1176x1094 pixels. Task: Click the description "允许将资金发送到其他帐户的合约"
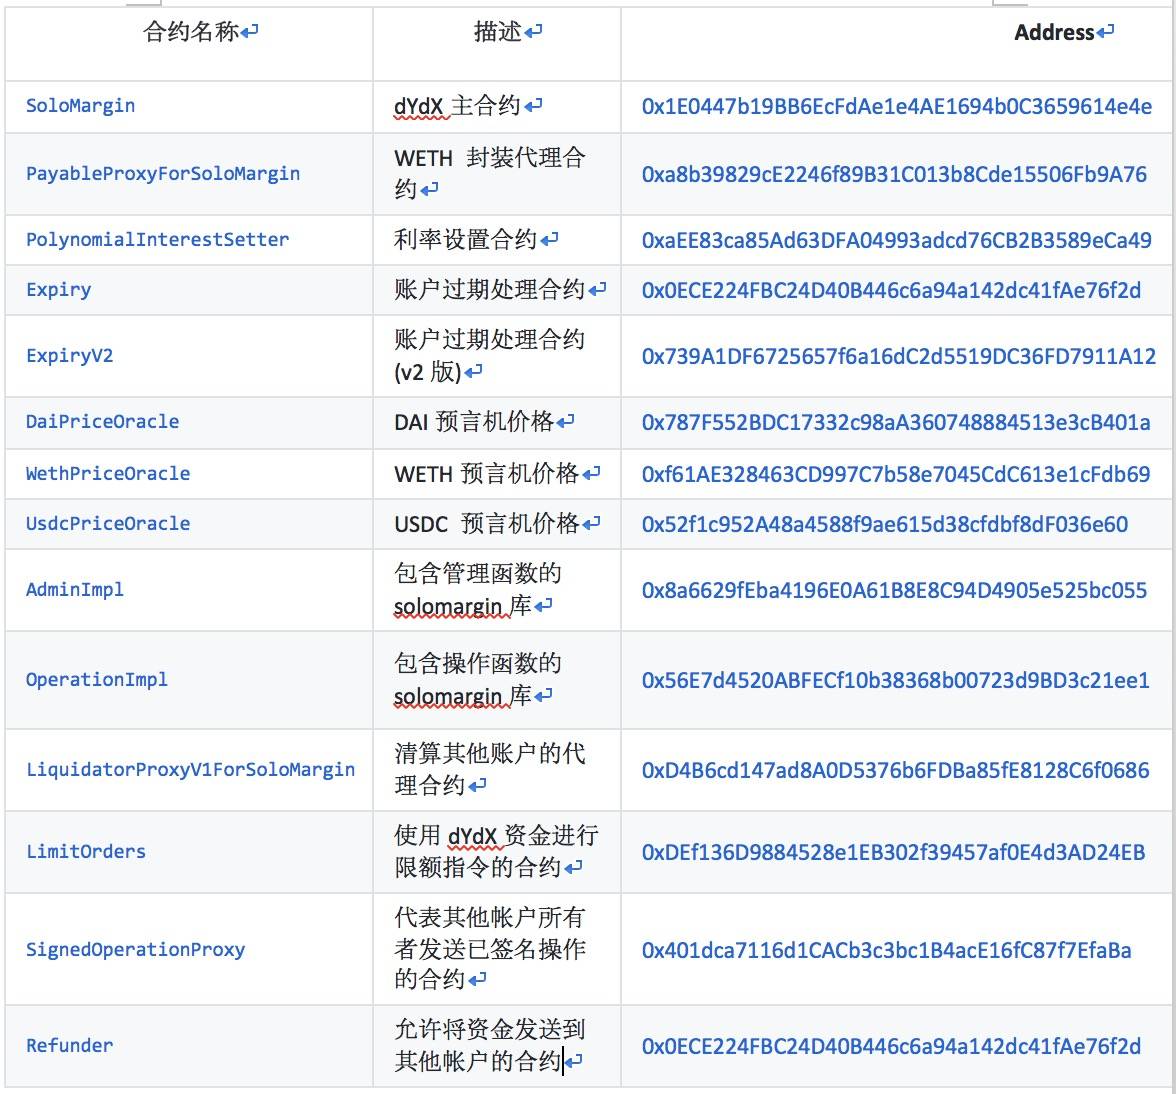point(490,1045)
